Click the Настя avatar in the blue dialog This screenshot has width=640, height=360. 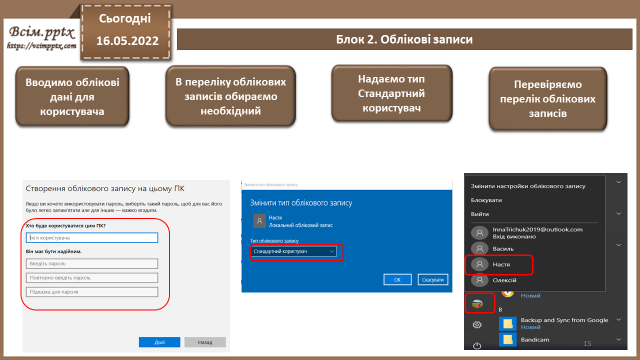pyautogui.click(x=259, y=221)
